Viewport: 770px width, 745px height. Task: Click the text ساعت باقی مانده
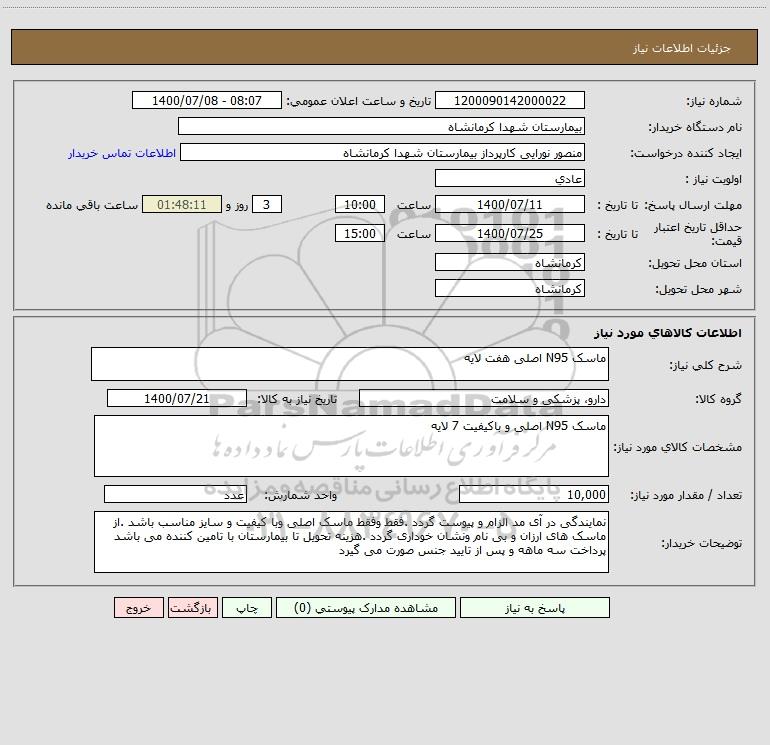pyautogui.click(x=92, y=205)
